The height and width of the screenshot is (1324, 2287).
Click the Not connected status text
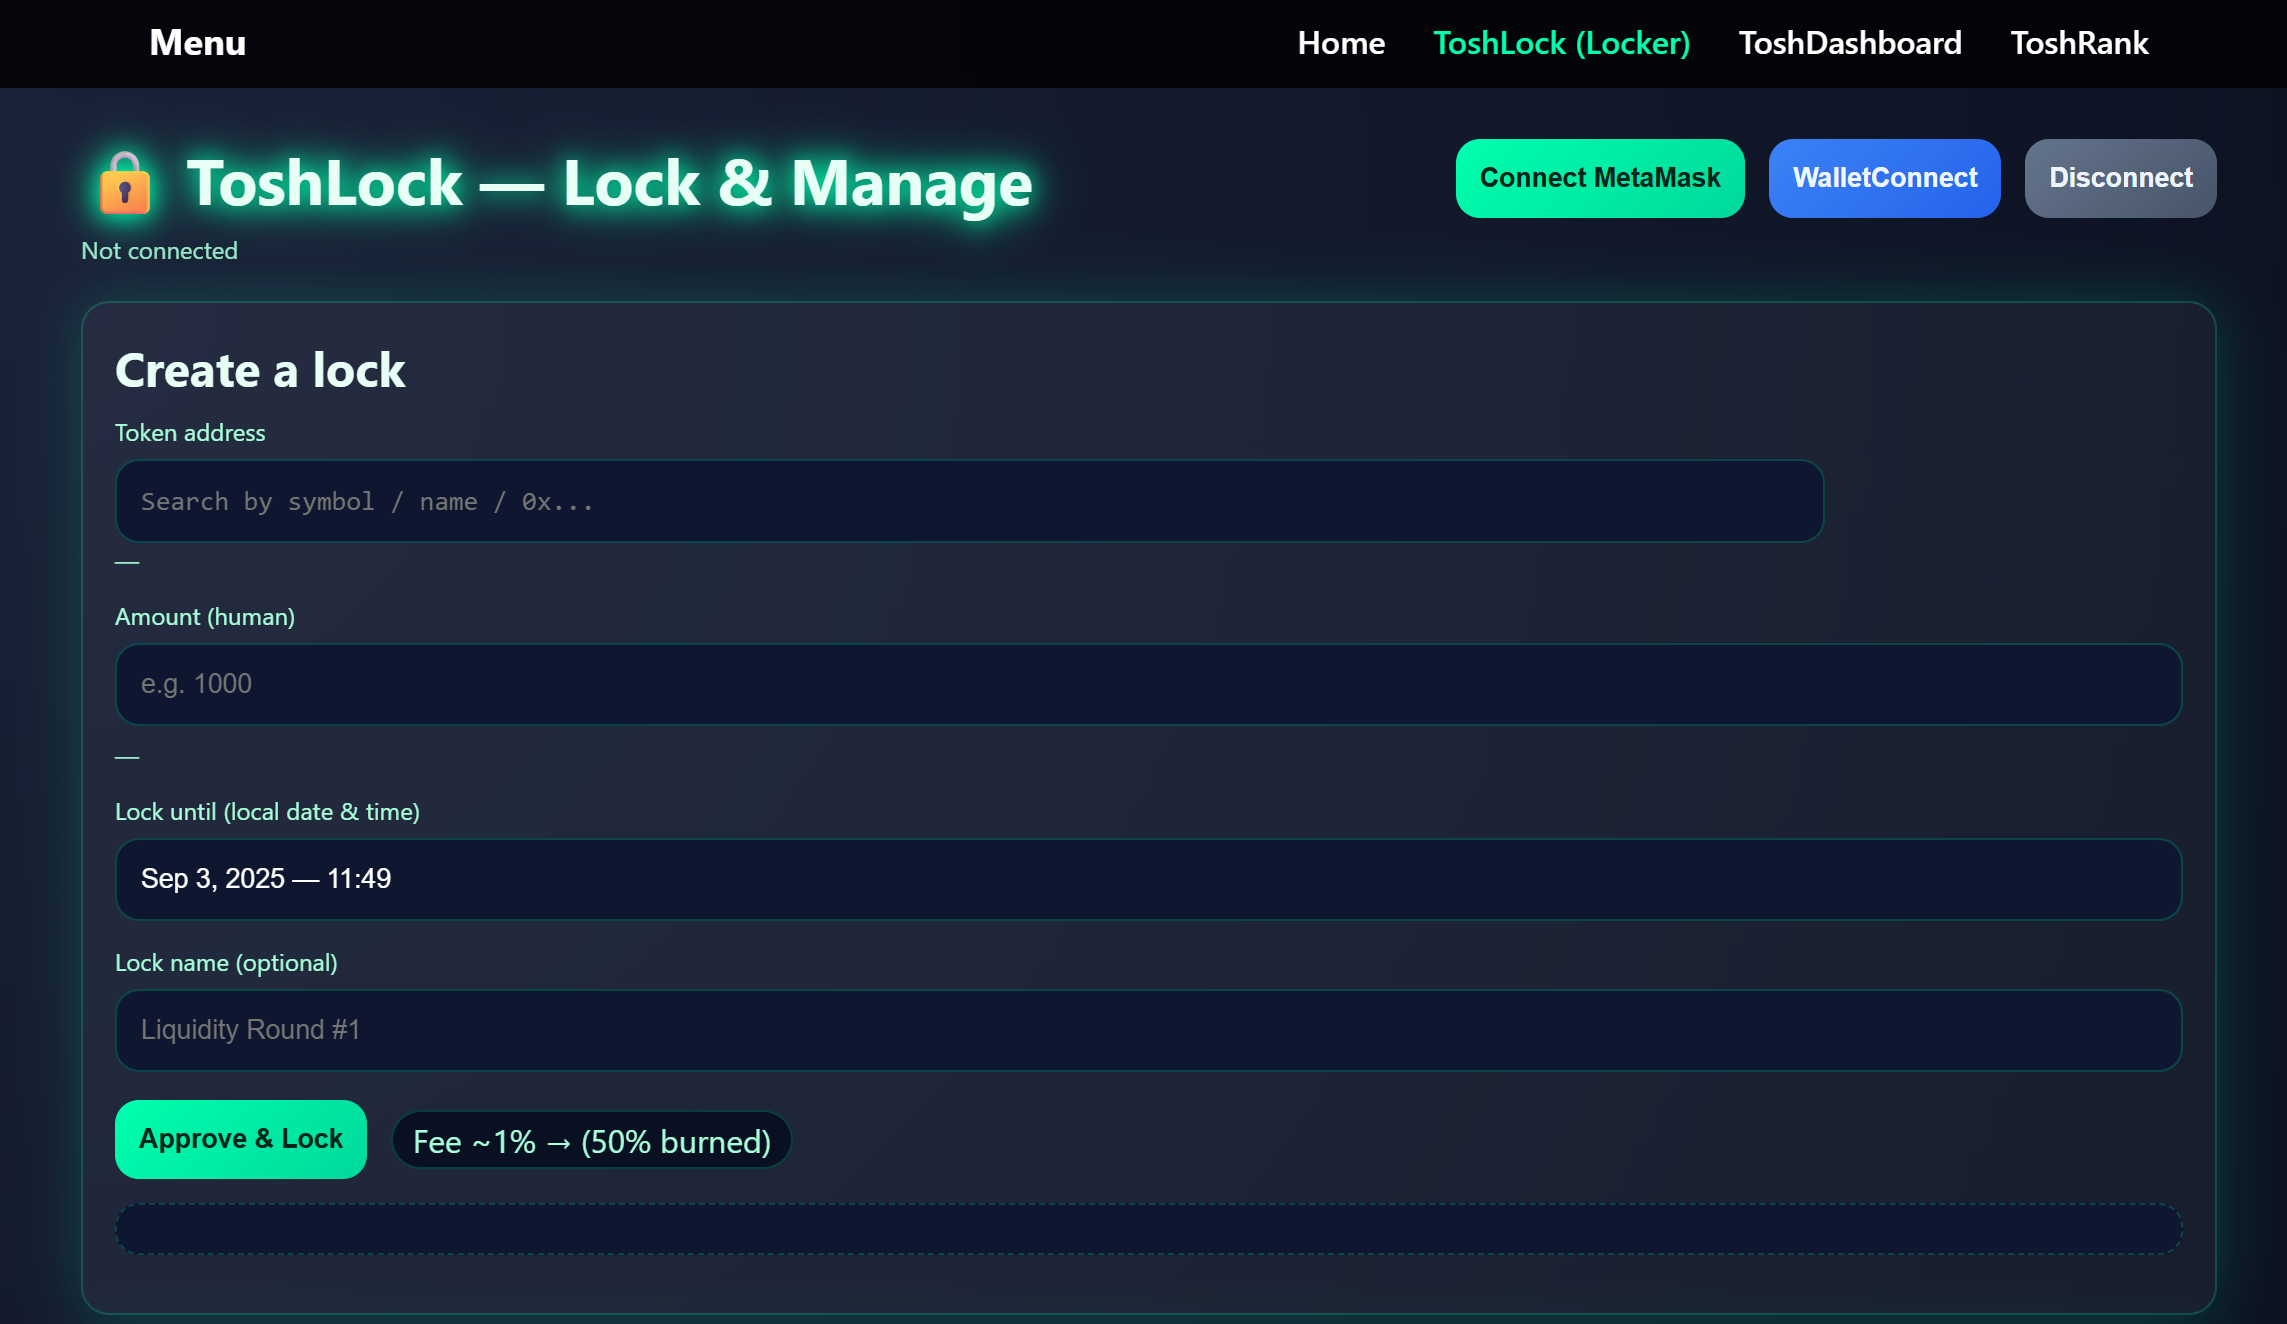tap(159, 251)
